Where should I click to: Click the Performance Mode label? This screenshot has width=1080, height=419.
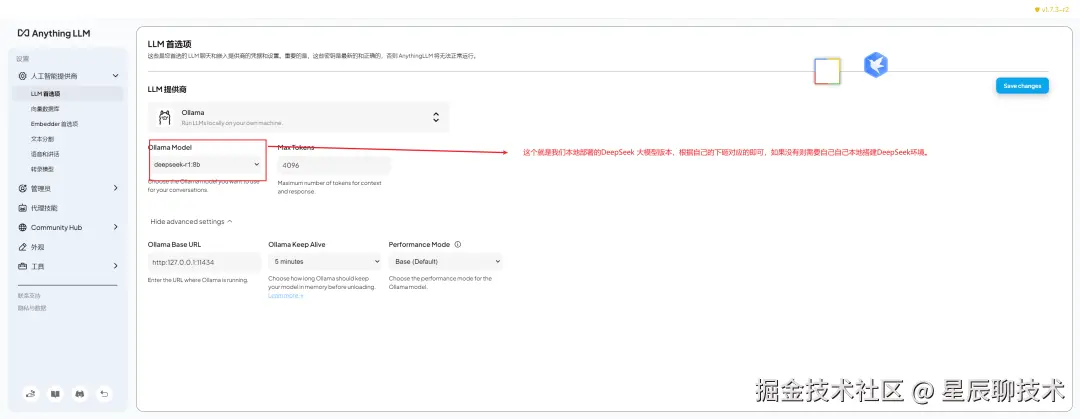(x=419, y=244)
